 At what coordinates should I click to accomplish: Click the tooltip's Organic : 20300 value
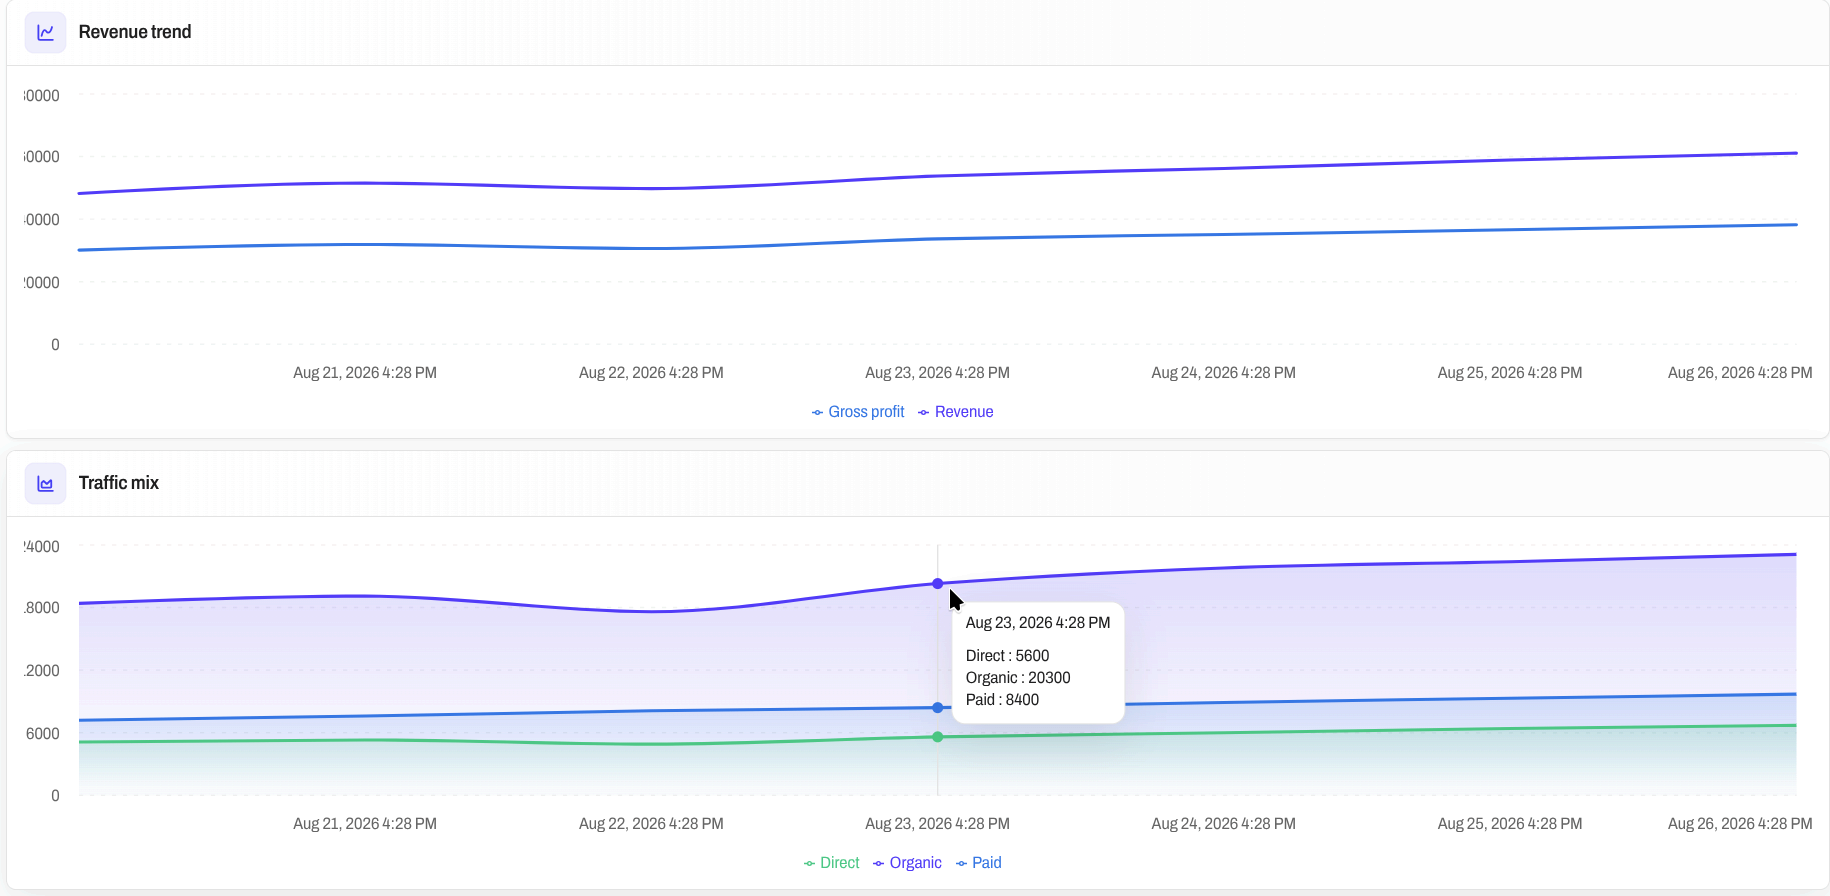click(x=1018, y=678)
